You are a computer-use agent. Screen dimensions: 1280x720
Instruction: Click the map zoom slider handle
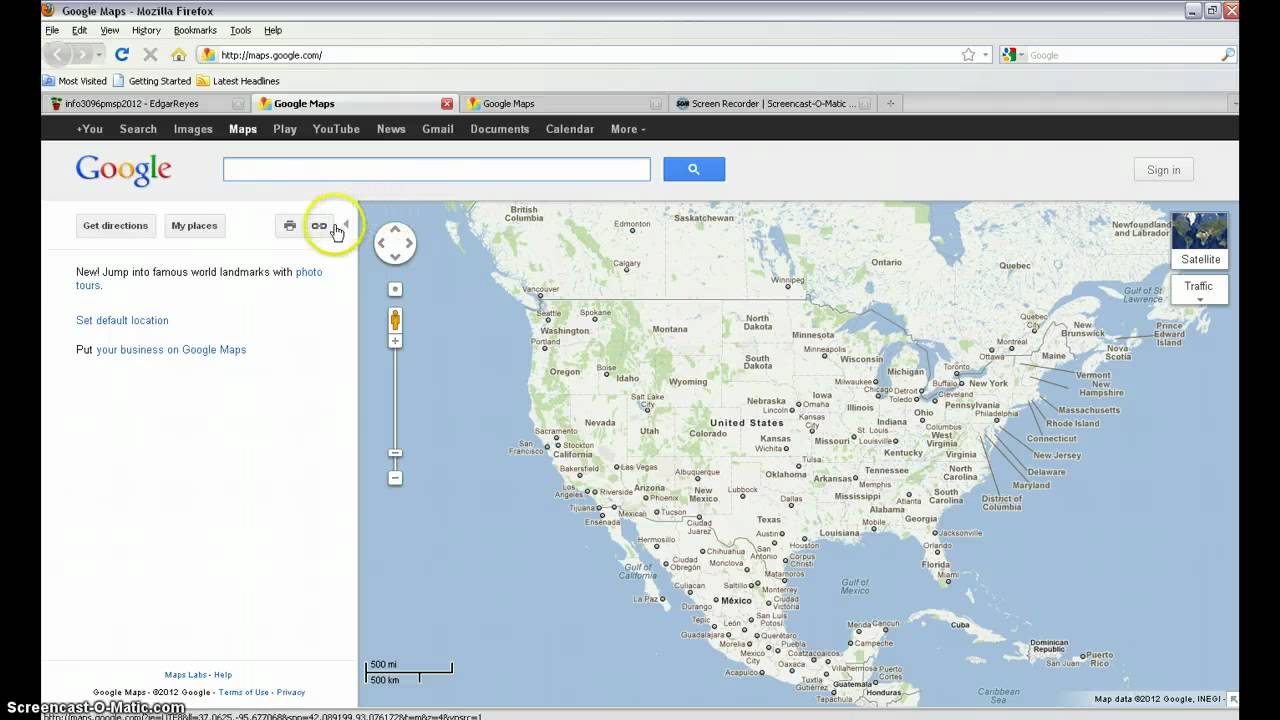[x=395, y=454]
